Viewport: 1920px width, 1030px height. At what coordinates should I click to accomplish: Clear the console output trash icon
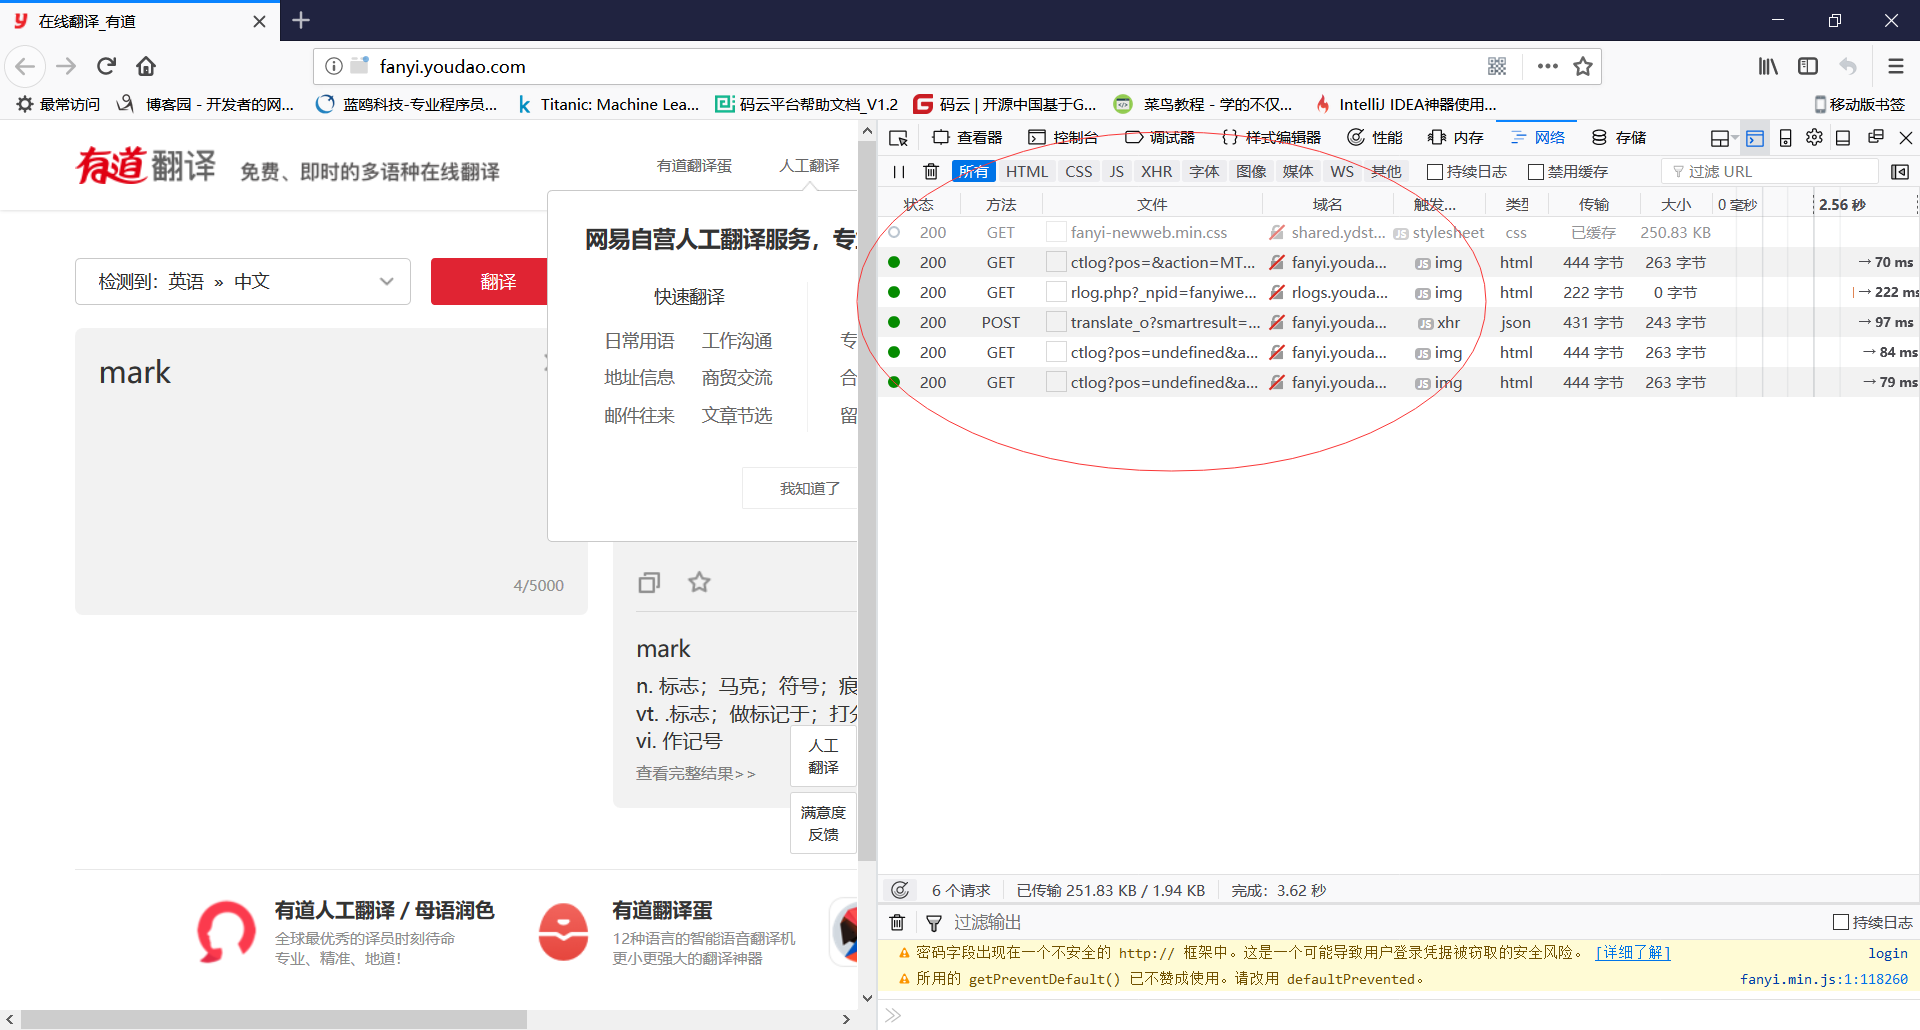click(897, 923)
